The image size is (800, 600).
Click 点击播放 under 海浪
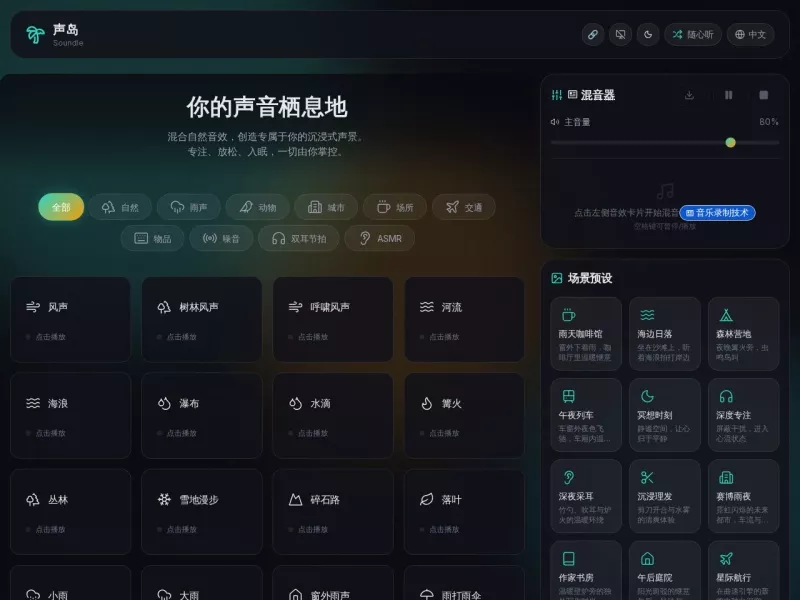point(51,433)
